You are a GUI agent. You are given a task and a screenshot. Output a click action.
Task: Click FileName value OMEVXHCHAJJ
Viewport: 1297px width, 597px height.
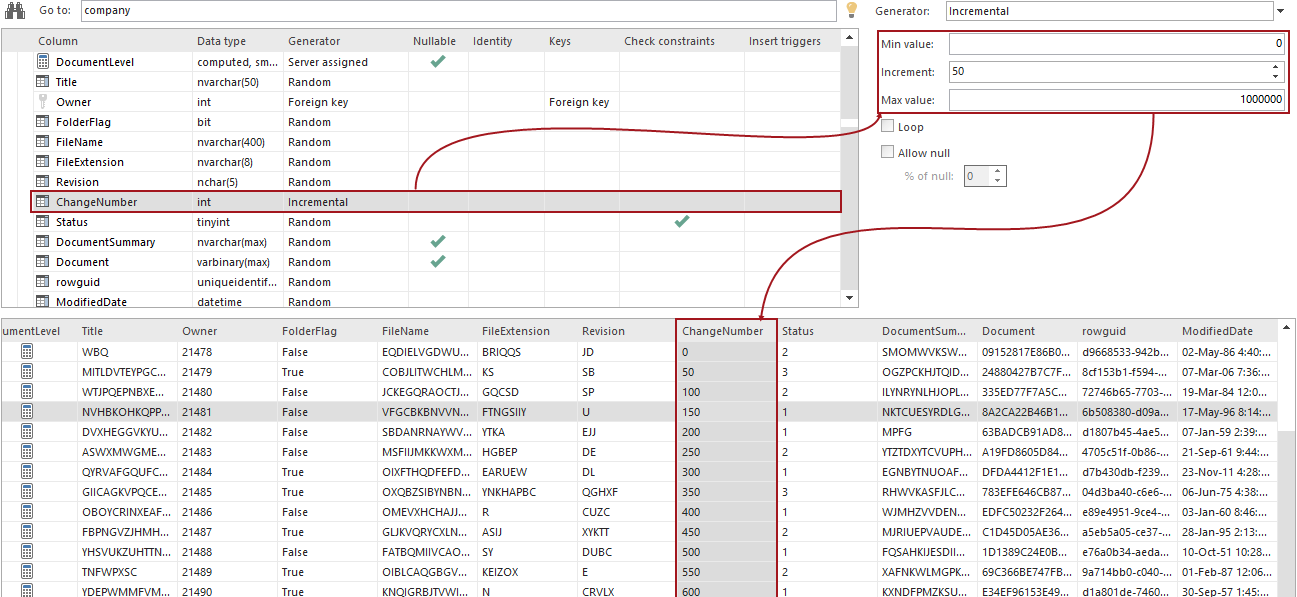(x=426, y=511)
